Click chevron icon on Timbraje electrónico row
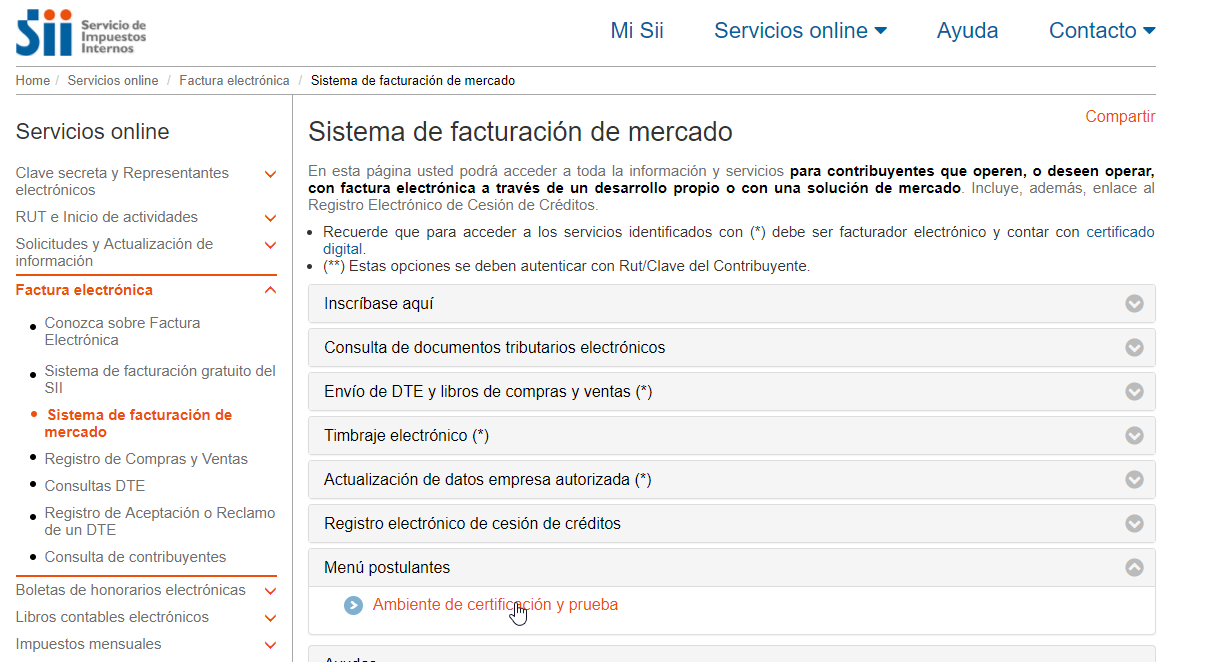This screenshot has width=1211, height=662. (x=1134, y=436)
